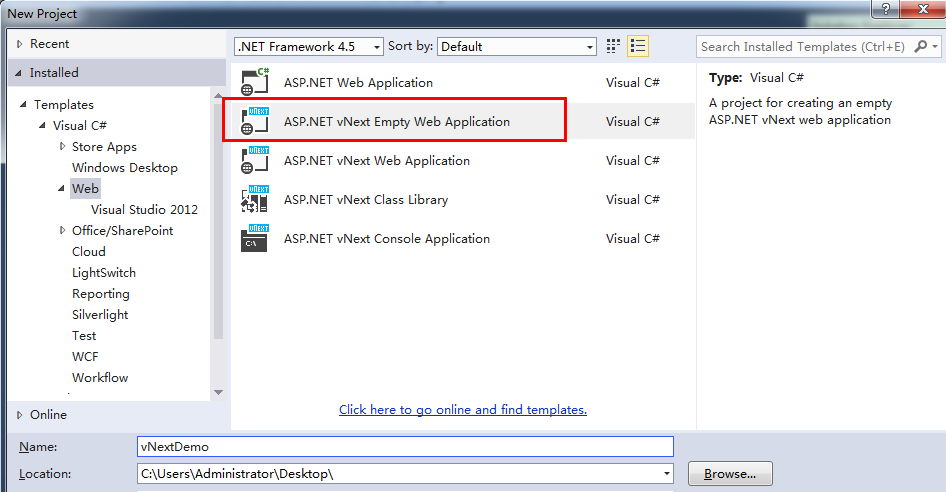
Task: Select the Reporting category
Action: pyautogui.click(x=101, y=294)
